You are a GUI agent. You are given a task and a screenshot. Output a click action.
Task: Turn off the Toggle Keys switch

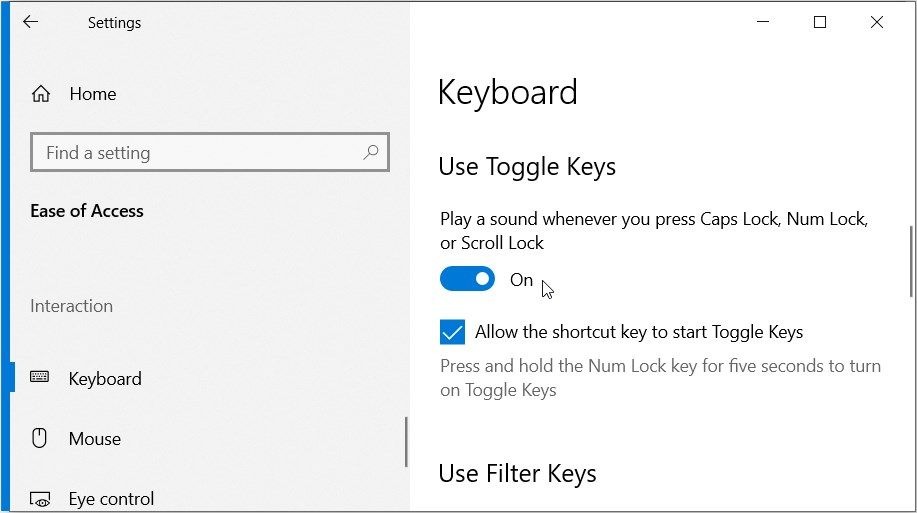coord(467,279)
